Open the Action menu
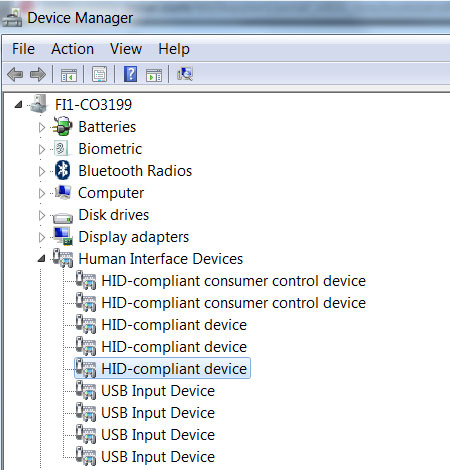Screen dimensions: 450x470 pos(72,49)
